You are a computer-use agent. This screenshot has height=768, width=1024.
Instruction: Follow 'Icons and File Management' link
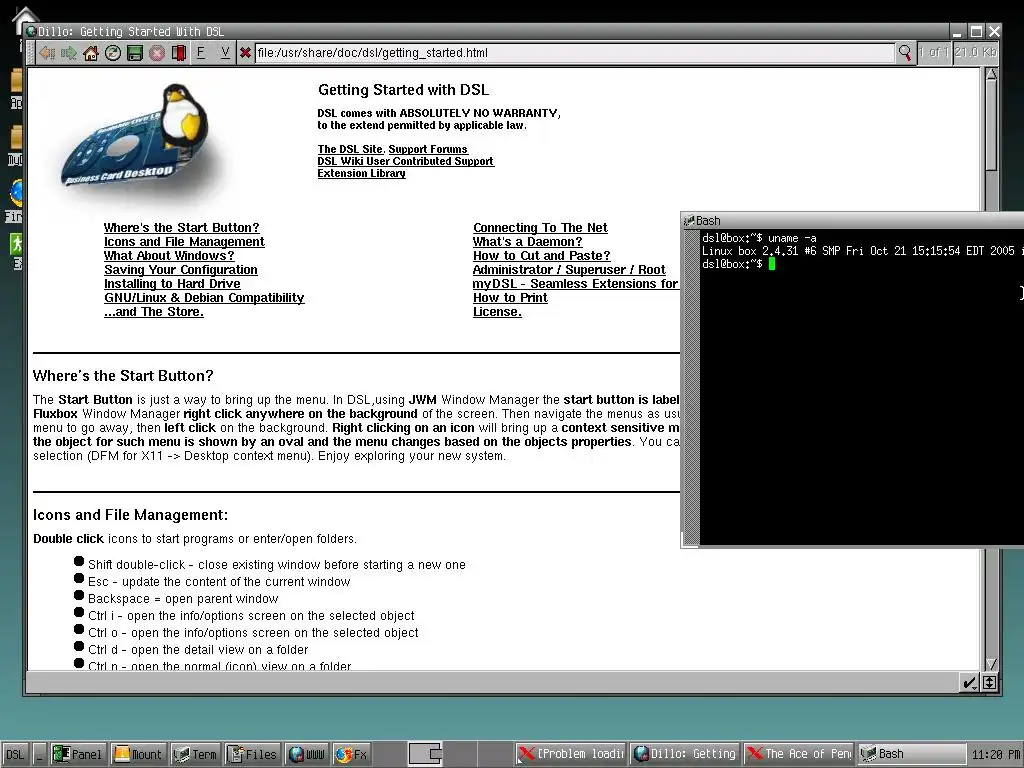coord(184,242)
